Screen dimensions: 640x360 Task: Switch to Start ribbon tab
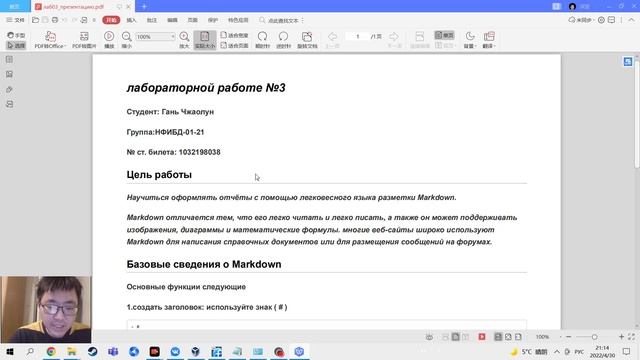pos(111,20)
